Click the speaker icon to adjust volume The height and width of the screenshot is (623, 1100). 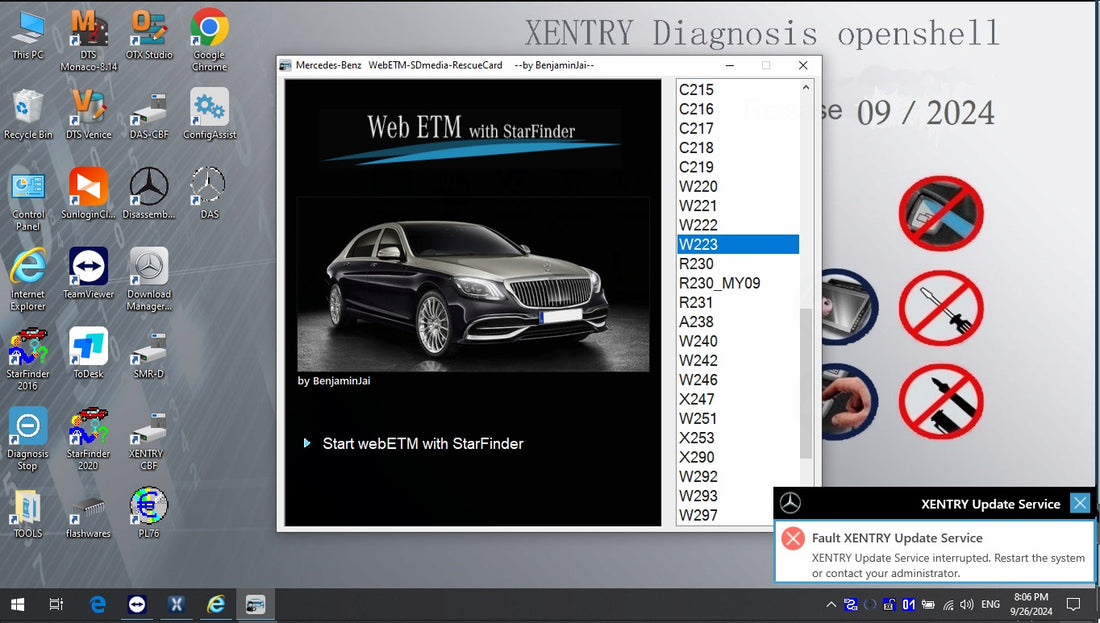tap(966, 604)
